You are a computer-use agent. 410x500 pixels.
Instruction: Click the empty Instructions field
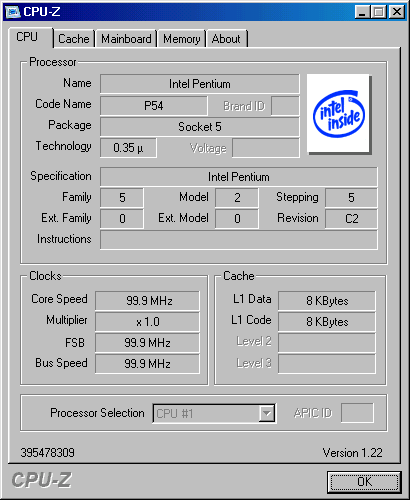[x=239, y=240]
